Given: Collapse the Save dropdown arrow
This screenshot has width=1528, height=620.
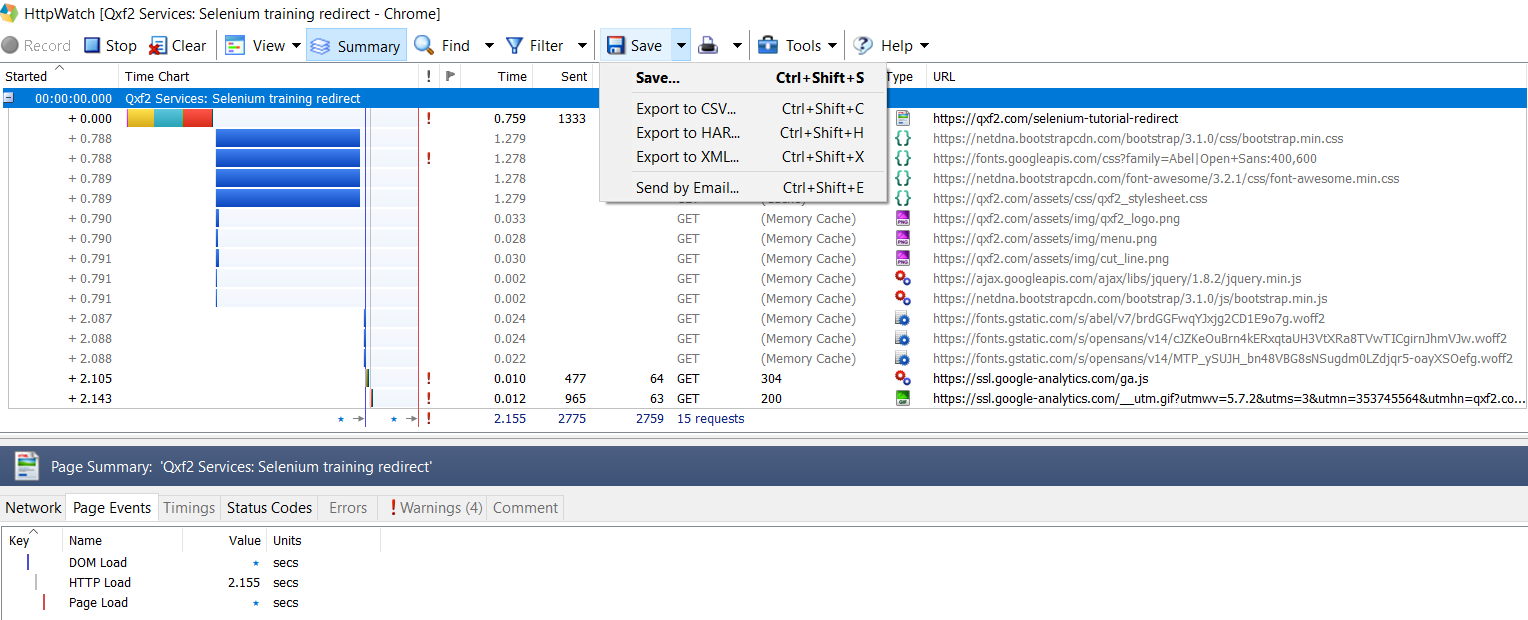Looking at the screenshot, I should [681, 46].
